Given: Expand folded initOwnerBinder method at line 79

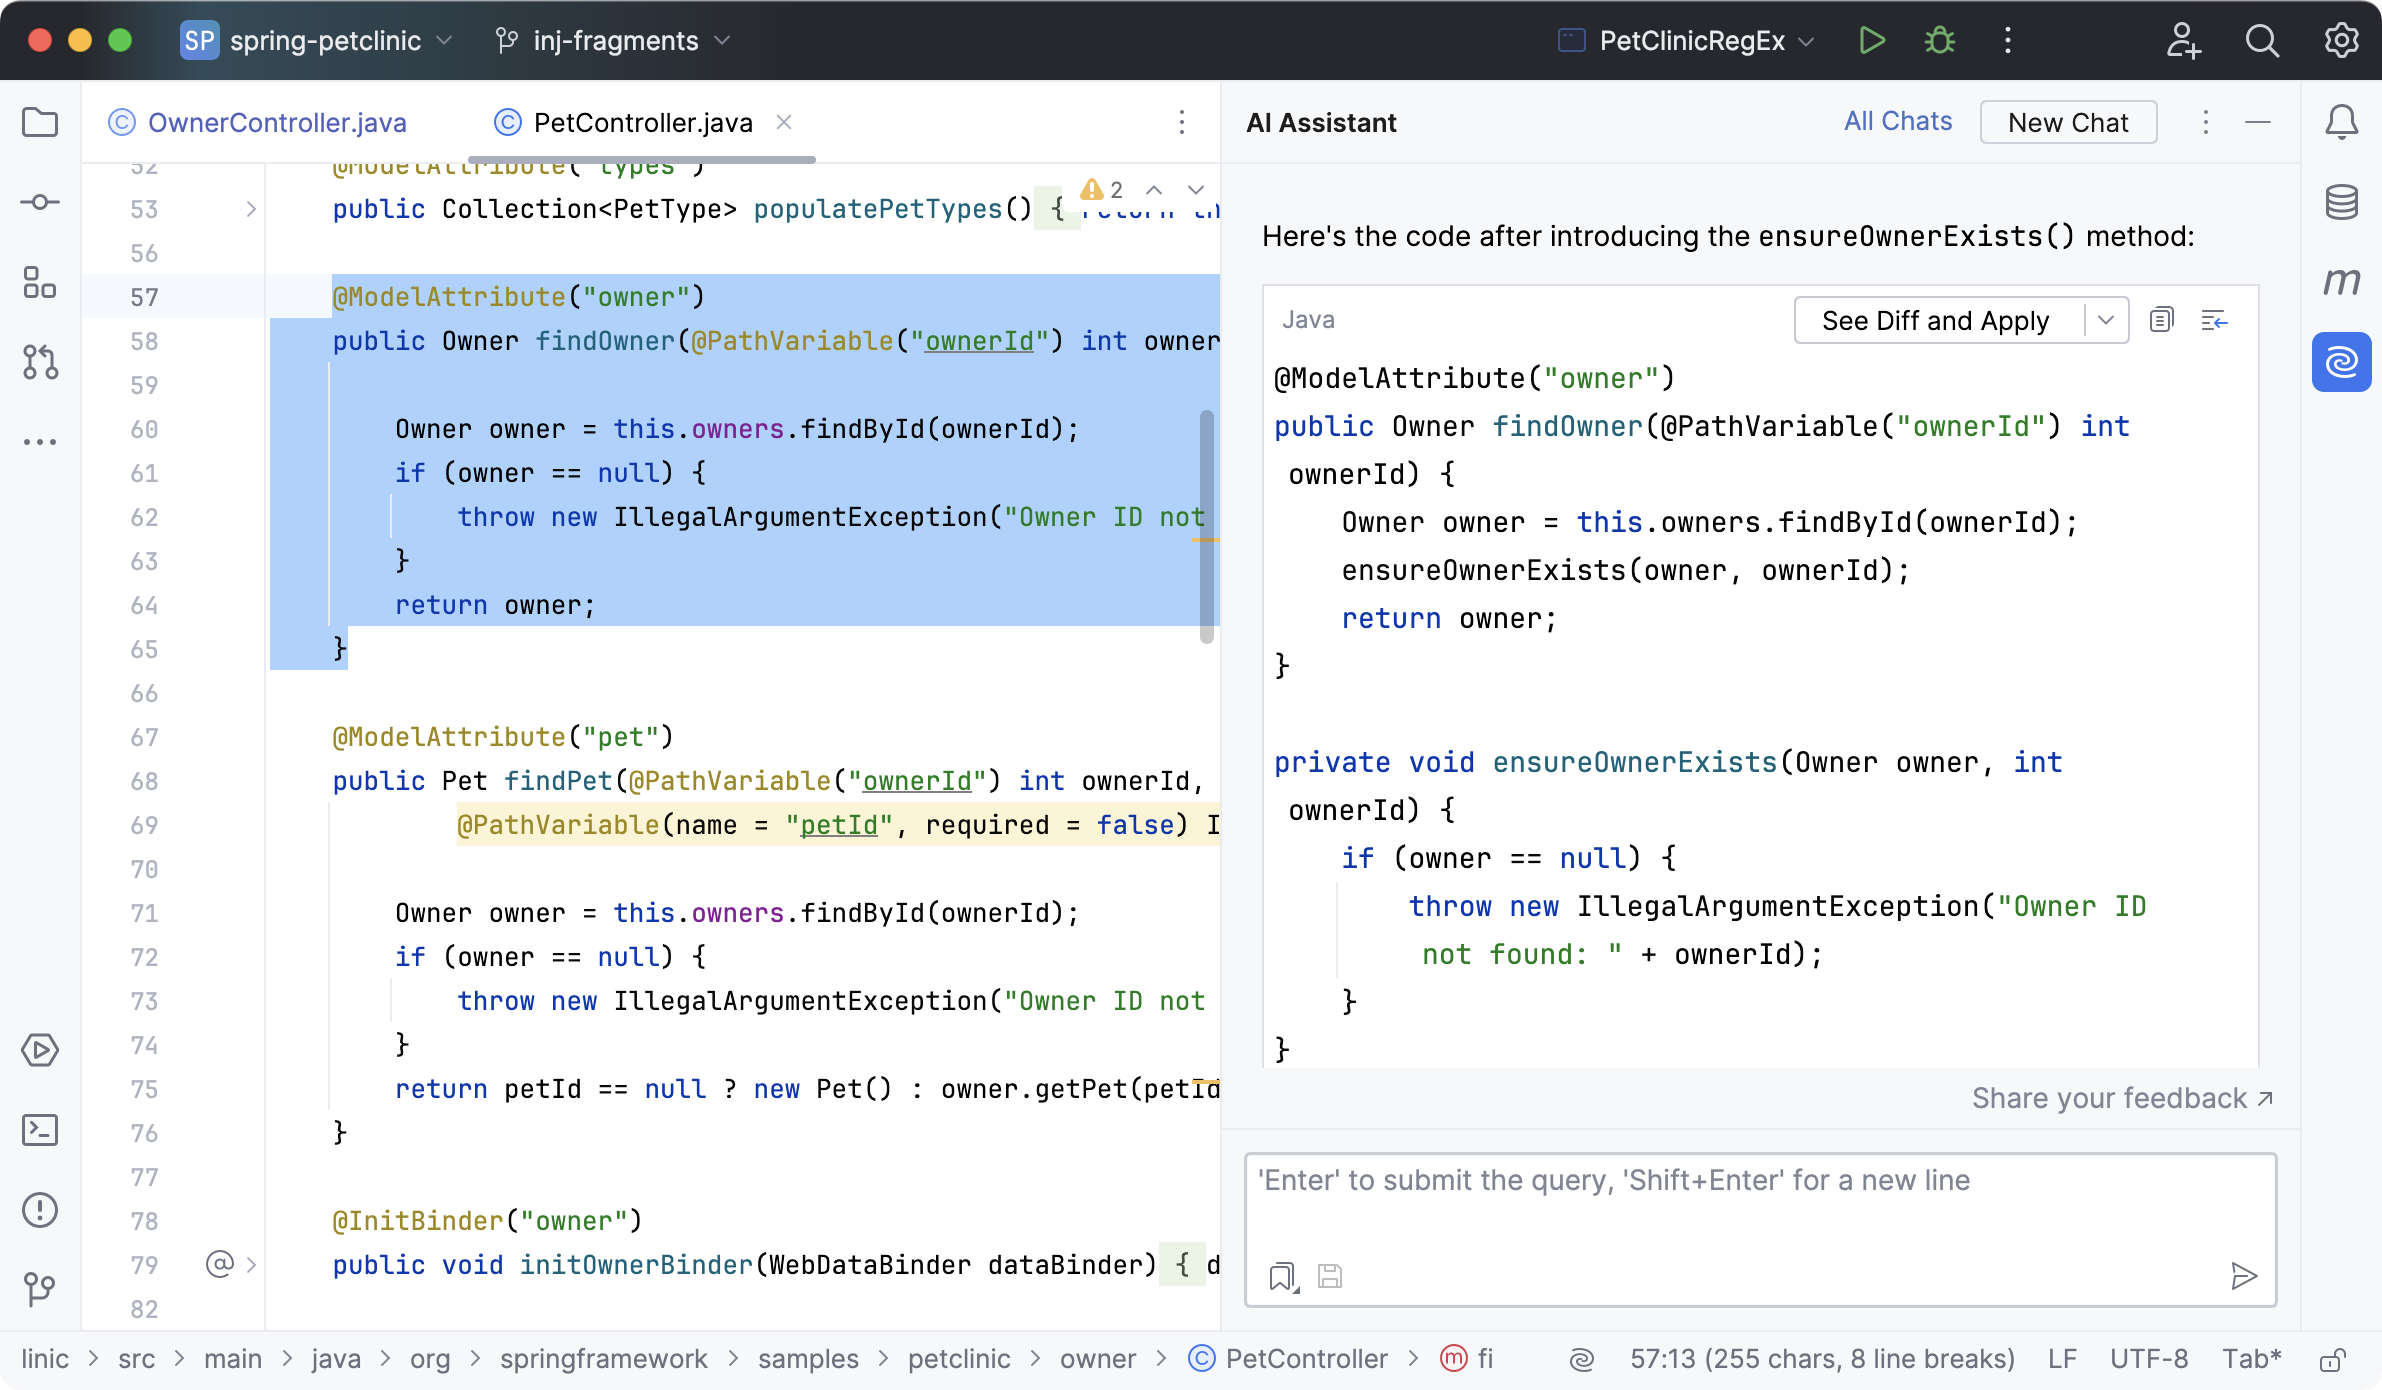Looking at the screenshot, I should tap(251, 1265).
